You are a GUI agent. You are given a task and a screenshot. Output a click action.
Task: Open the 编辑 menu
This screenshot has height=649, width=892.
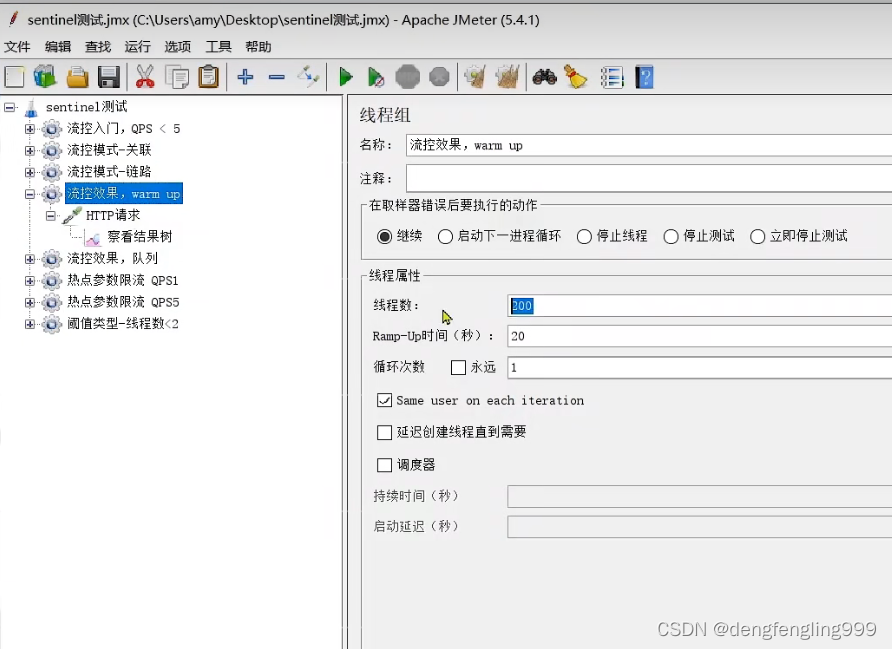coord(58,47)
